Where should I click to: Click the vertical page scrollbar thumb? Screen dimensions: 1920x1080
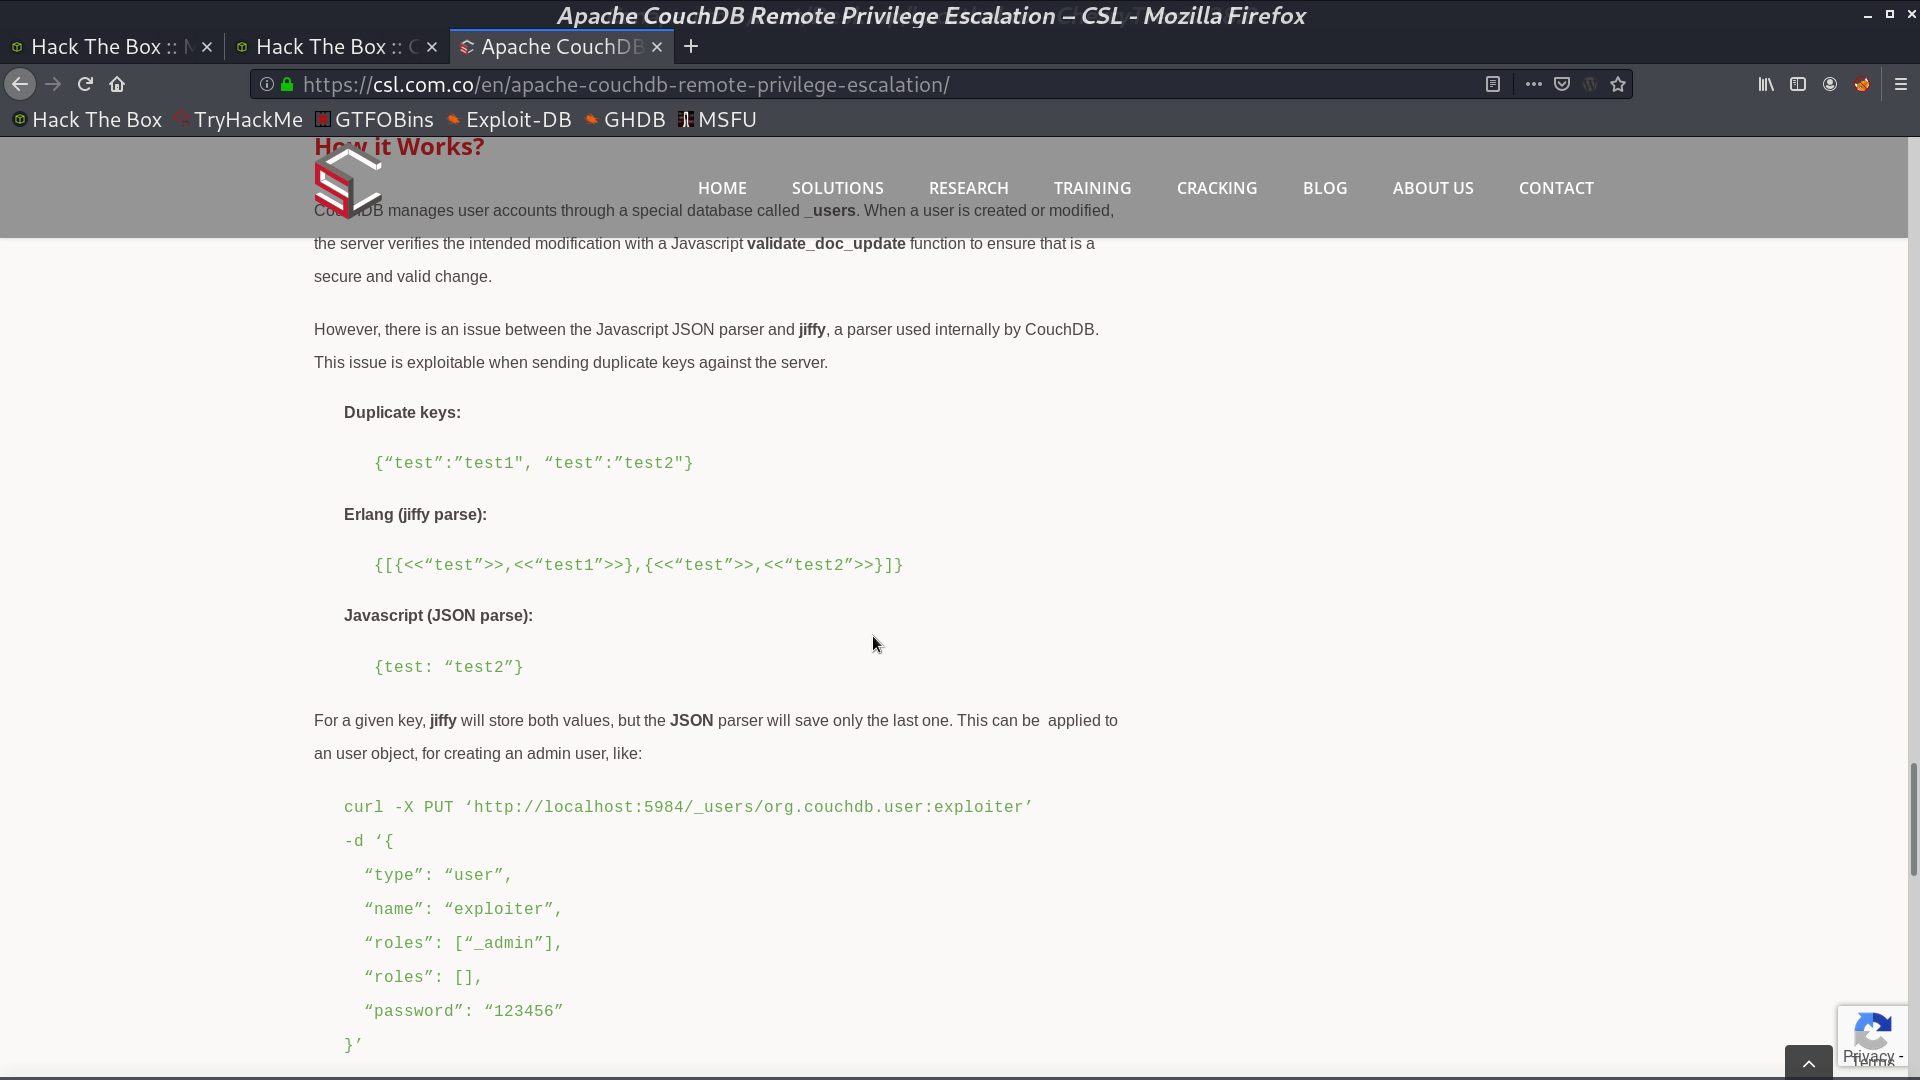coord(1913,820)
